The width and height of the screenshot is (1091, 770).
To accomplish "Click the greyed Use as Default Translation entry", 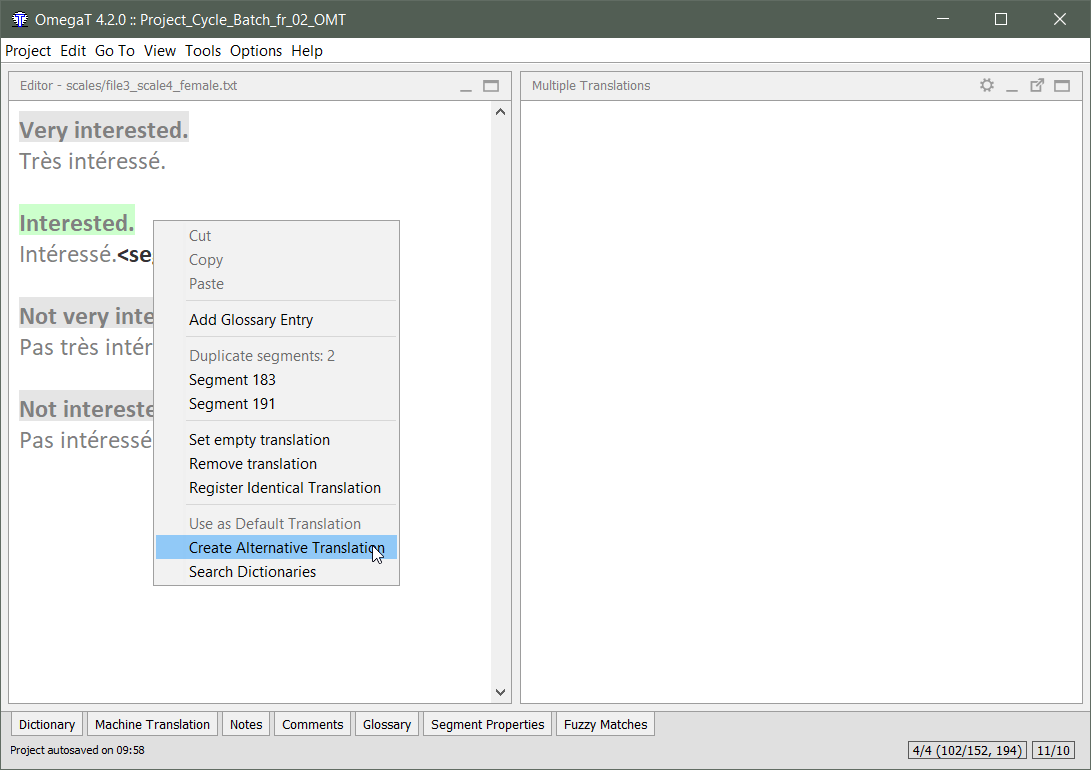I will (276, 524).
